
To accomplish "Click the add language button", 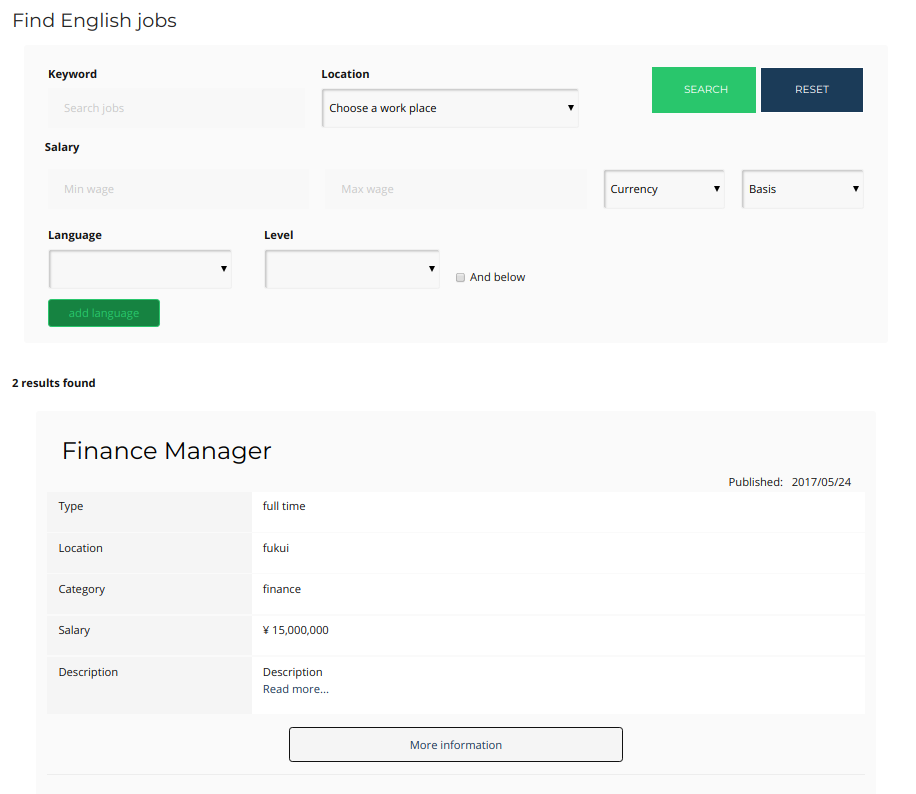I will (104, 313).
